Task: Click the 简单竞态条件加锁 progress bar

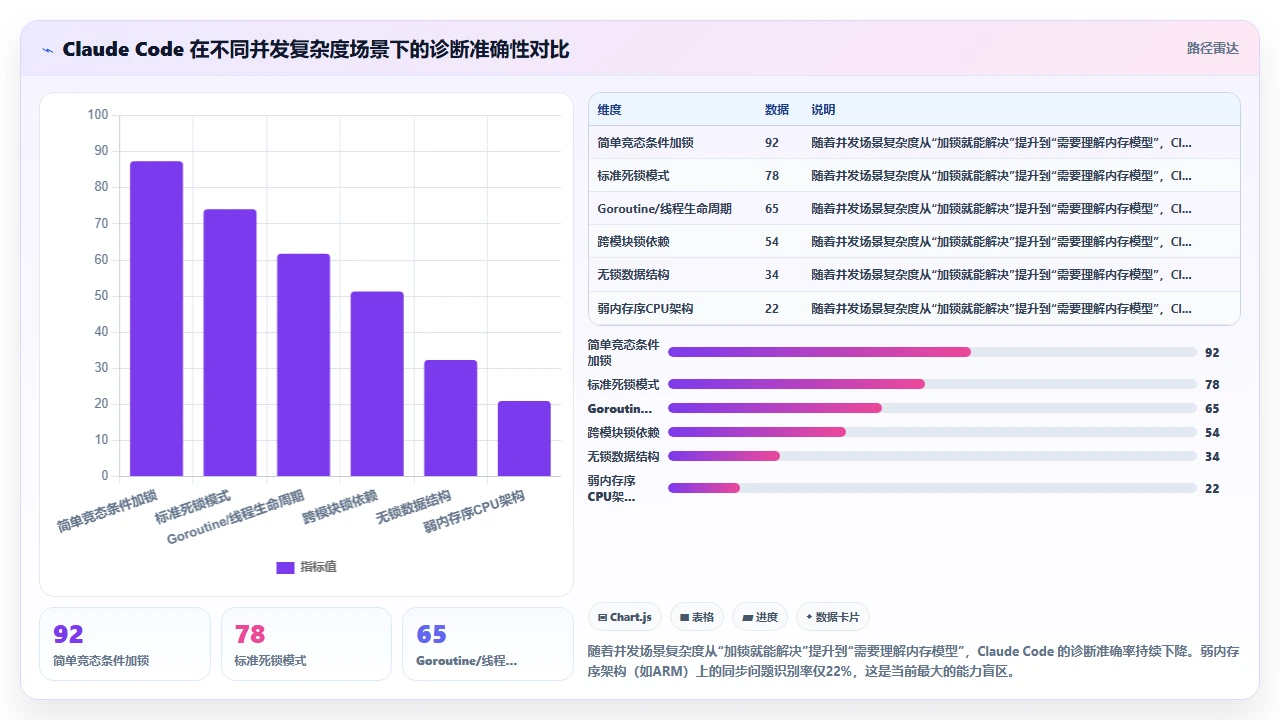Action: coord(932,352)
